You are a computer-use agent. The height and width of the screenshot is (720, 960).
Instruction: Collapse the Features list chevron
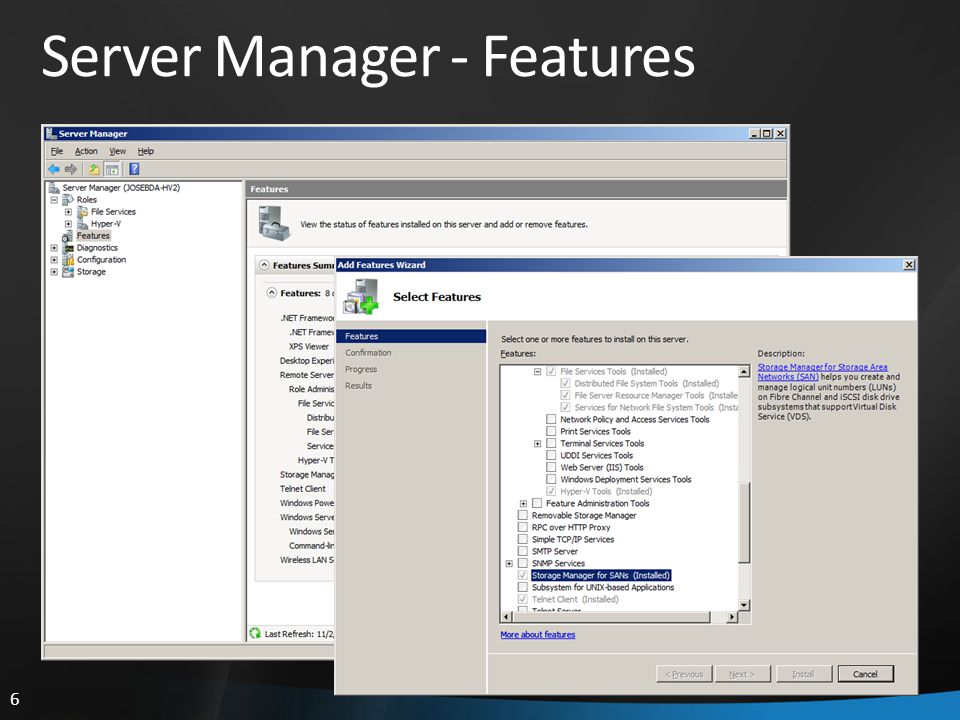271,293
